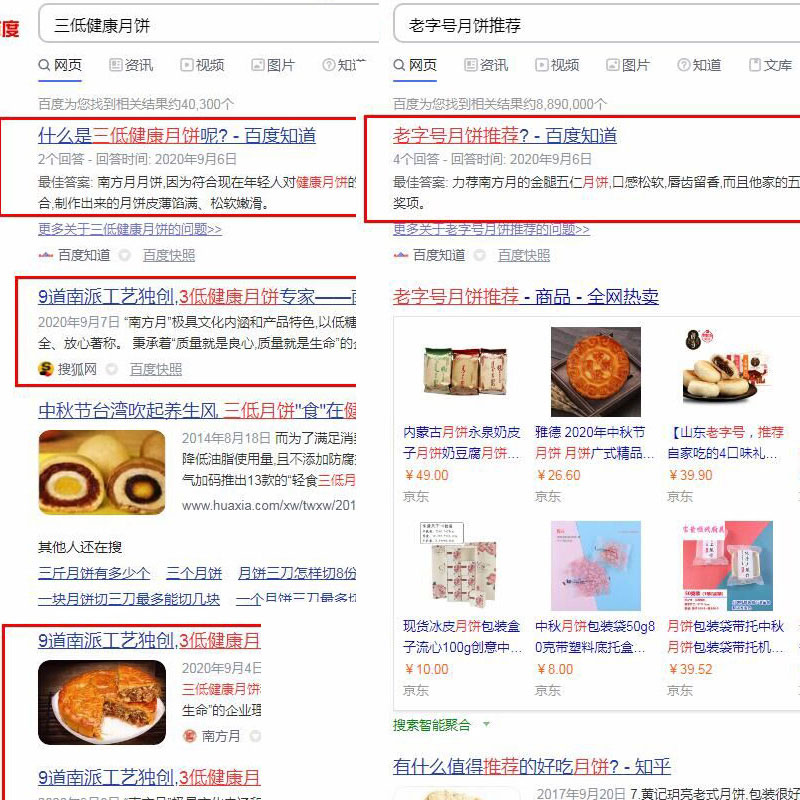Click the 南方月 source icon

tap(190, 736)
